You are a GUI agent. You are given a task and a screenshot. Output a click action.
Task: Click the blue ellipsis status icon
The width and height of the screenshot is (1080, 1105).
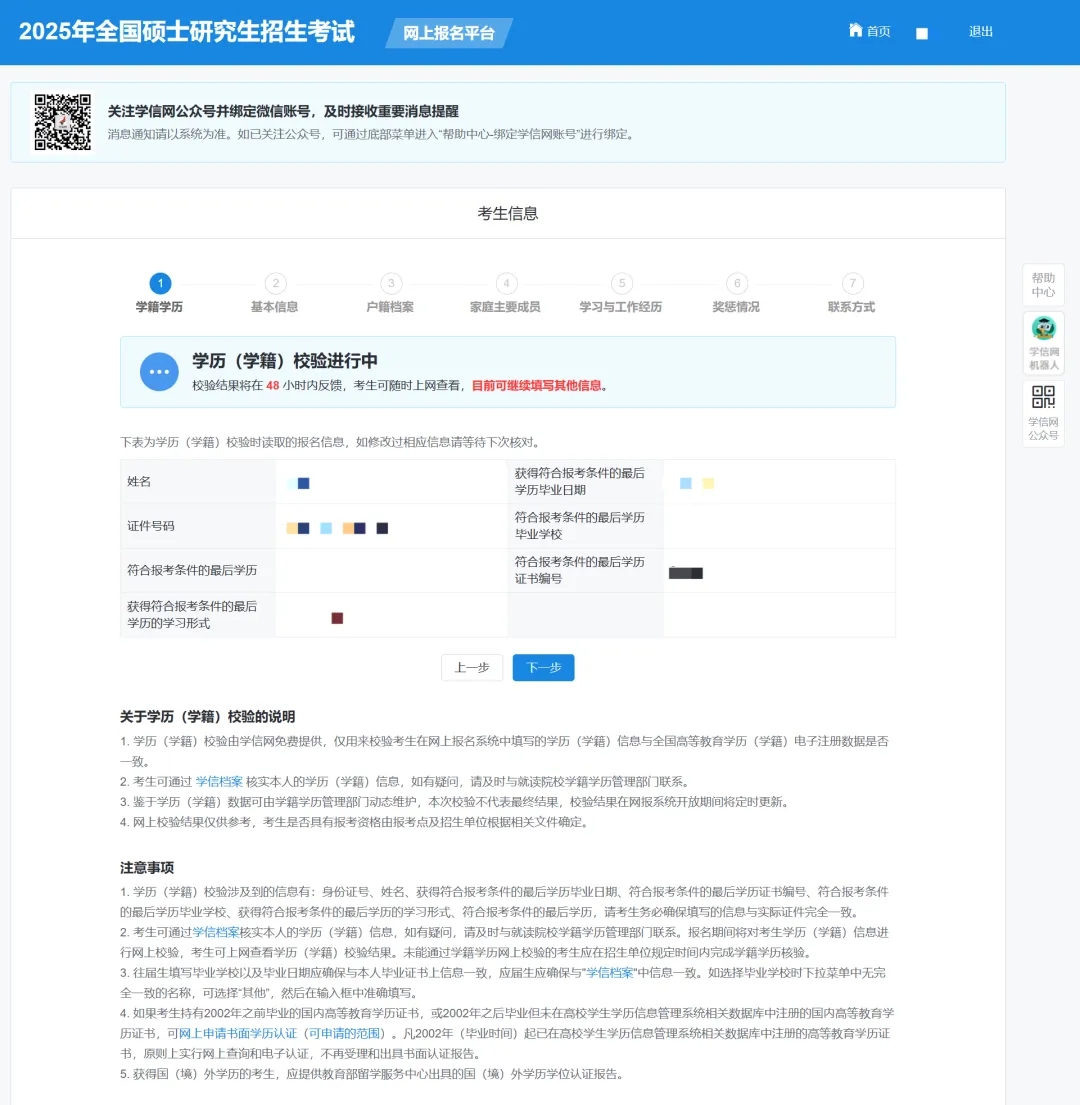(x=159, y=372)
